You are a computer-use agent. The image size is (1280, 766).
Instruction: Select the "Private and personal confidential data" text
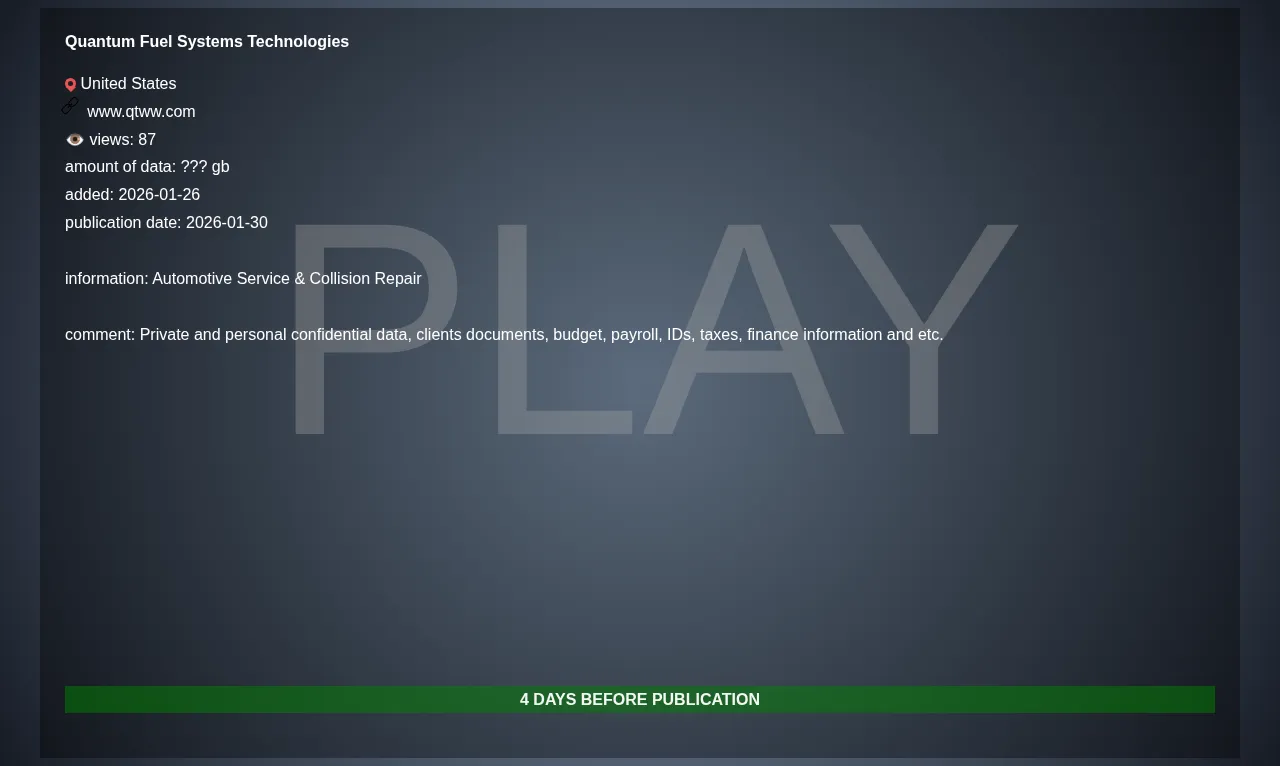pos(274,335)
